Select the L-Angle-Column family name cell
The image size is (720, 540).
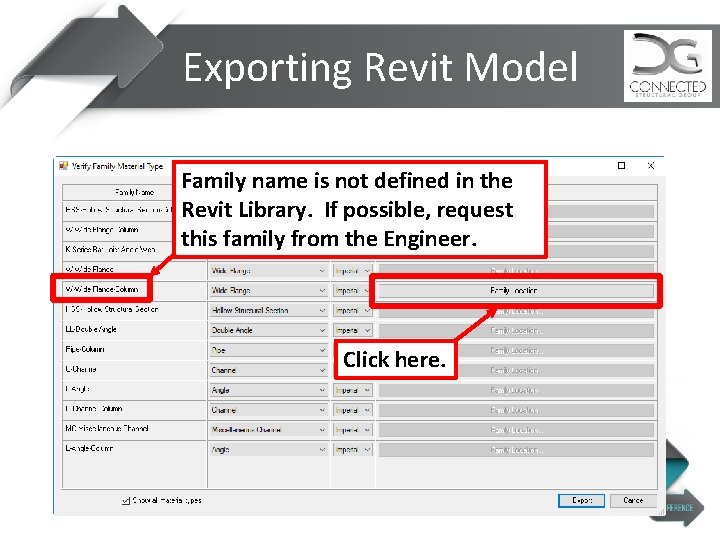tap(135, 449)
